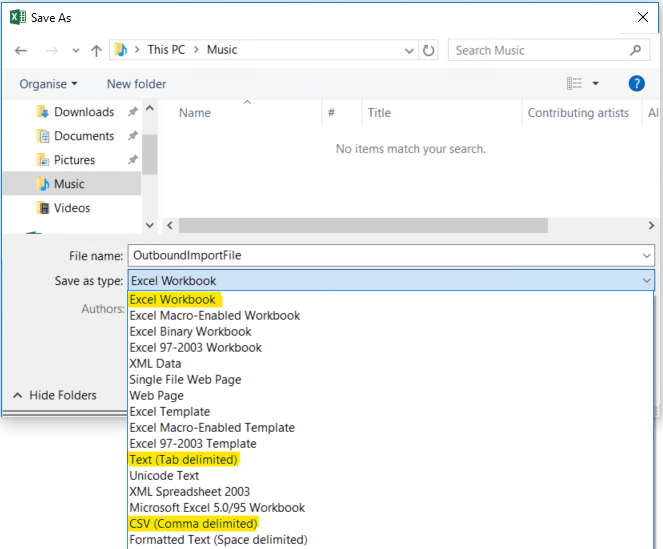Sort by the # column header

pyautogui.click(x=331, y=113)
